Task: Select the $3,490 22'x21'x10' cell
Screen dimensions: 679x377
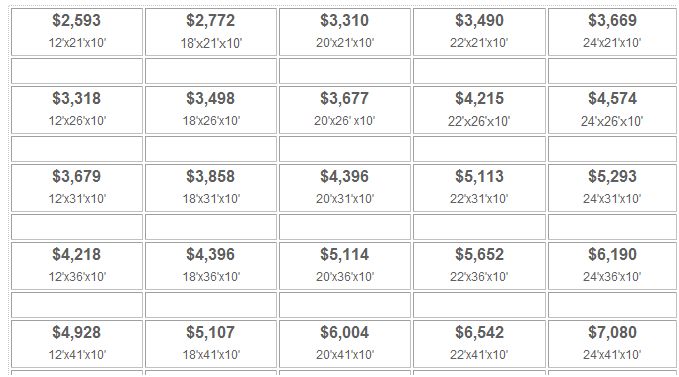Action: coord(479,32)
